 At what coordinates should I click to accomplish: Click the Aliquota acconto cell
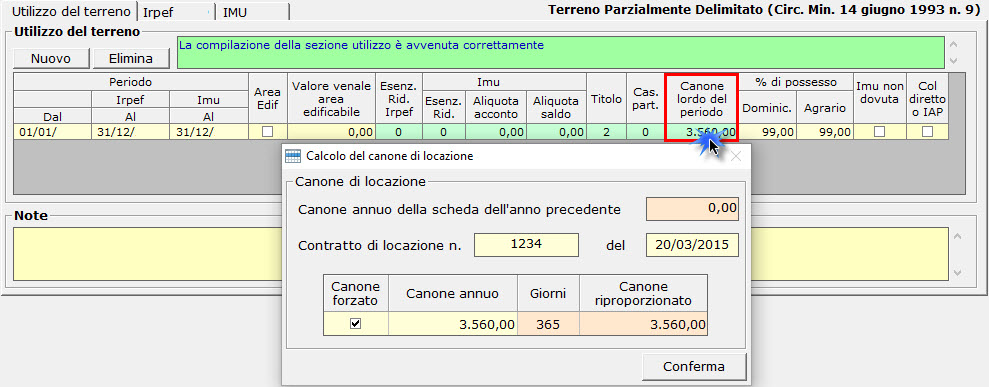[x=496, y=132]
